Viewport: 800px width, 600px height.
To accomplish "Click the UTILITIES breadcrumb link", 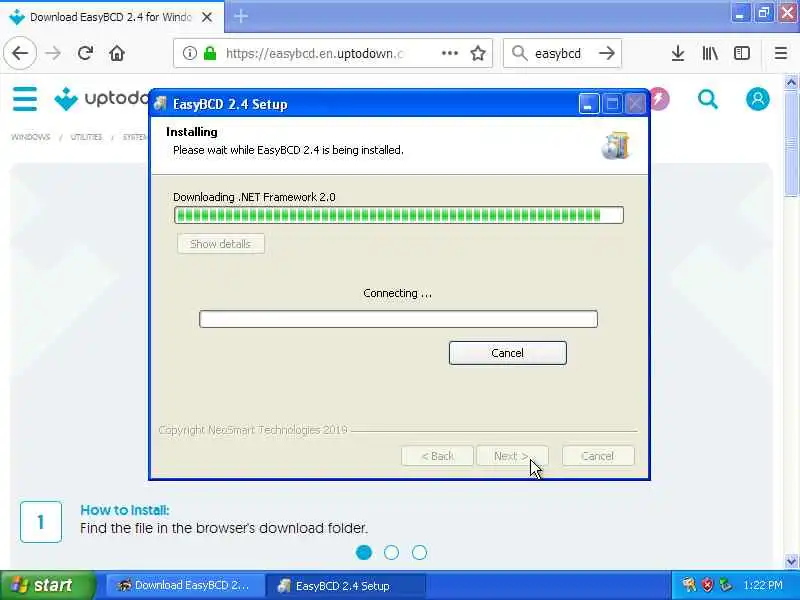I will point(86,137).
